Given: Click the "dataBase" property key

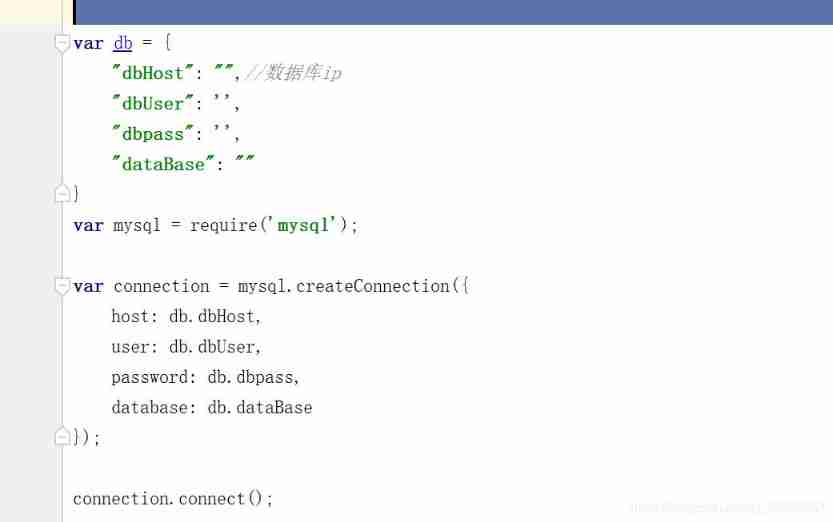Looking at the screenshot, I should [162, 164].
